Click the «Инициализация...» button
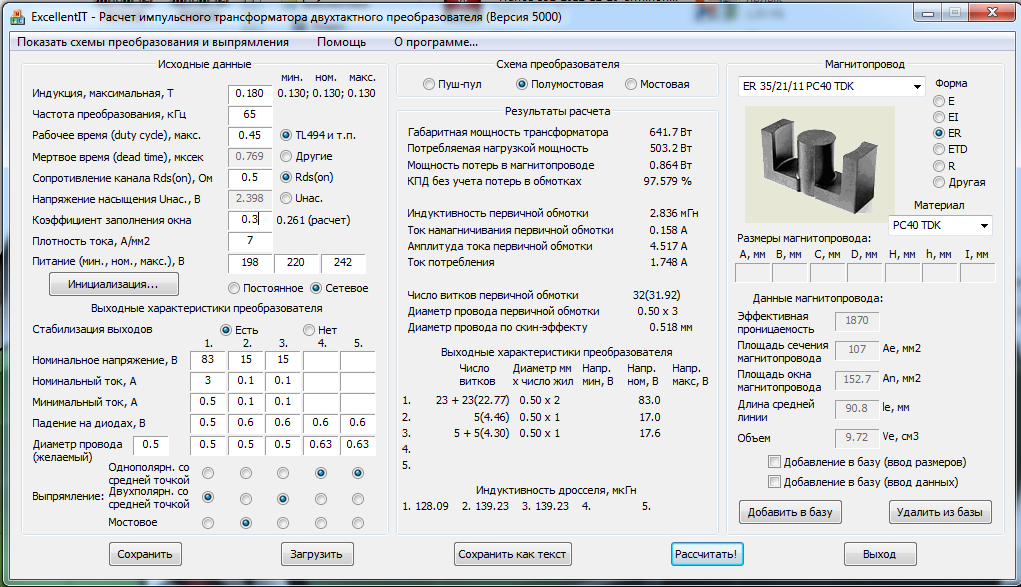The height and width of the screenshot is (587, 1021). (x=113, y=284)
